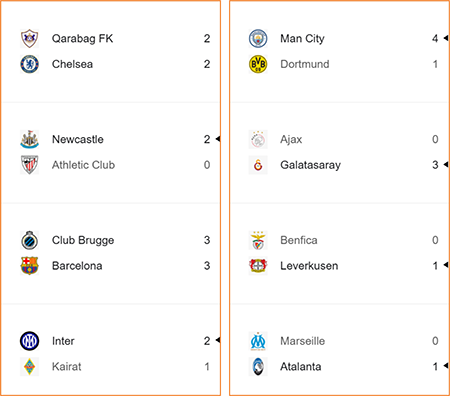Click the Newcastle club crest

click(x=29, y=139)
